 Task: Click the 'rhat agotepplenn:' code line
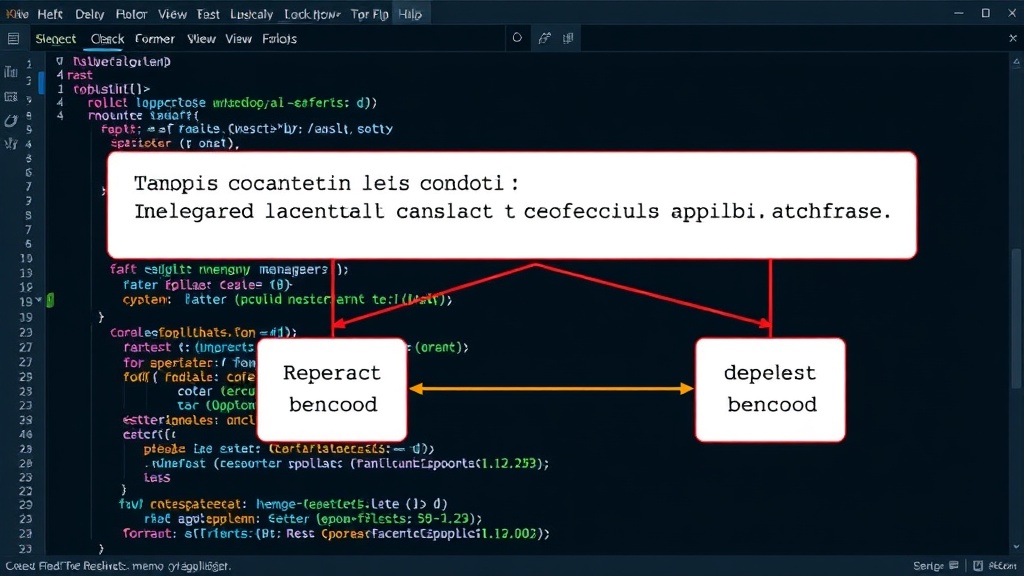(313, 519)
